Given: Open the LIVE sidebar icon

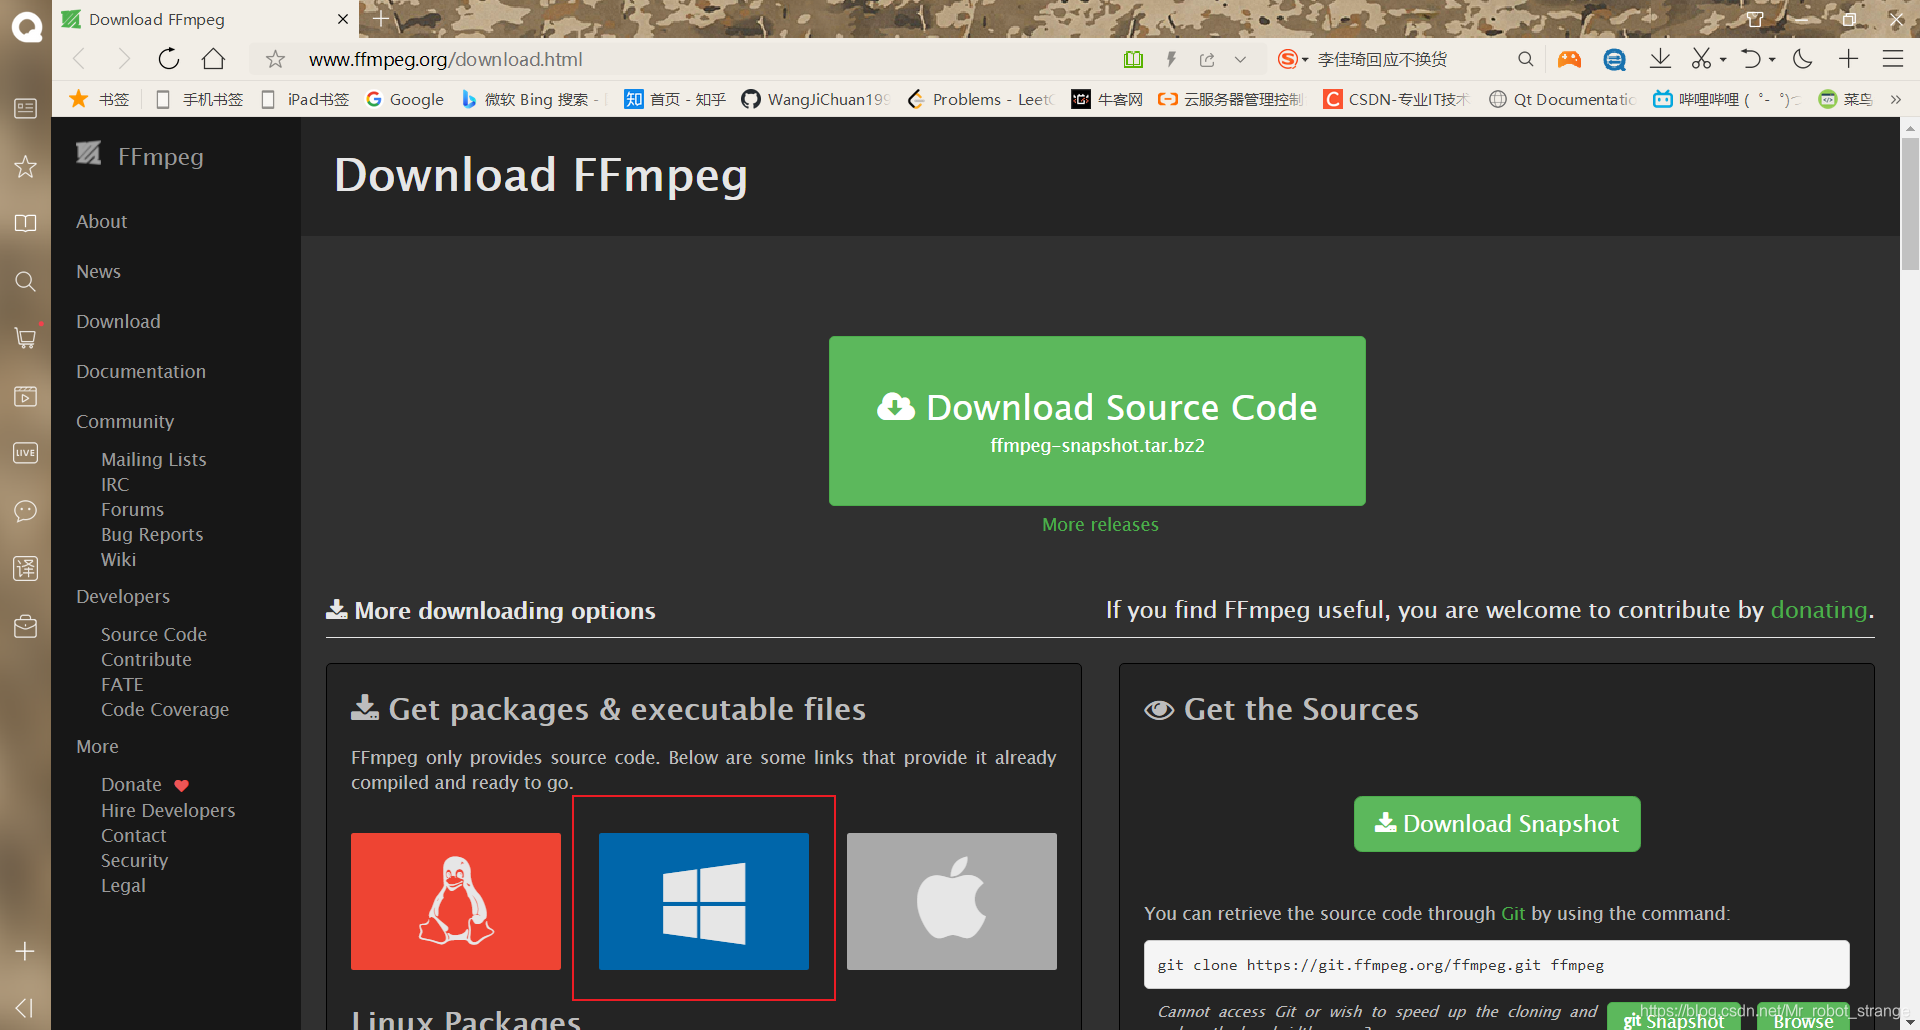Looking at the screenshot, I should tap(25, 453).
